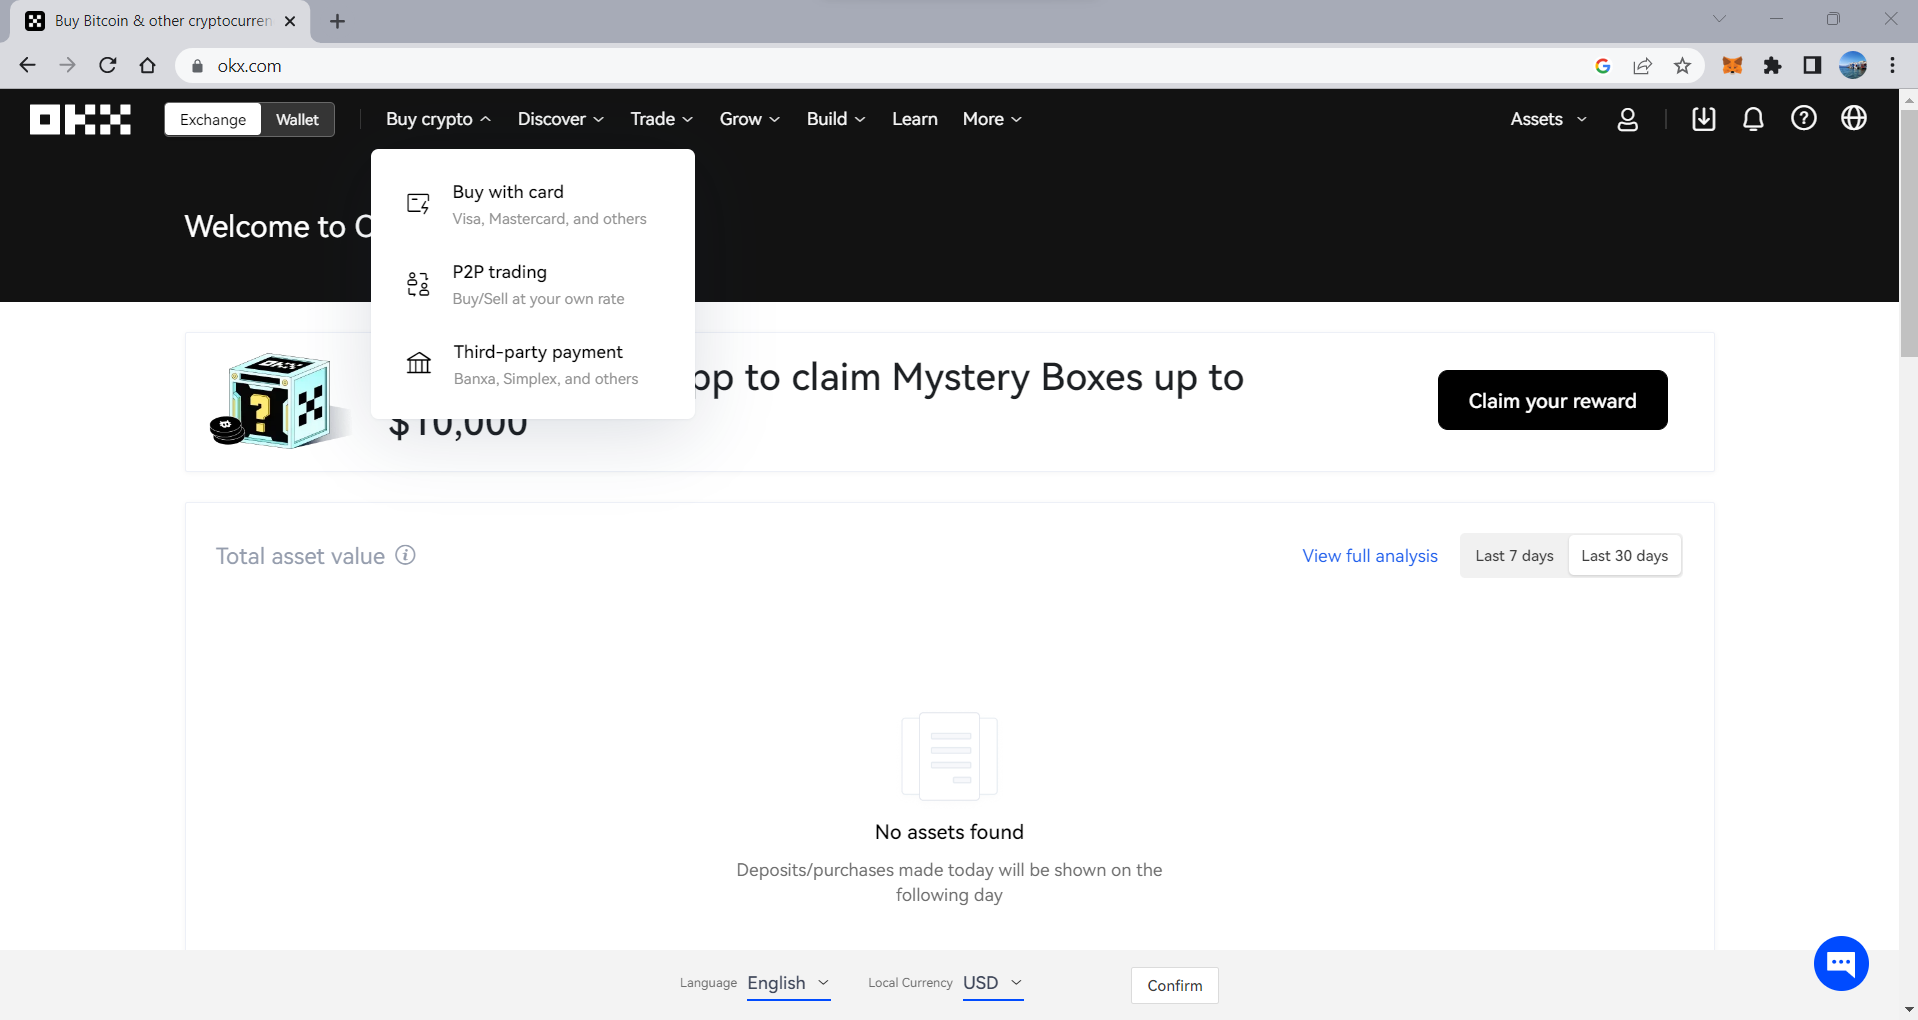Open the help question mark icon
Image resolution: width=1918 pixels, height=1020 pixels.
click(x=1803, y=119)
